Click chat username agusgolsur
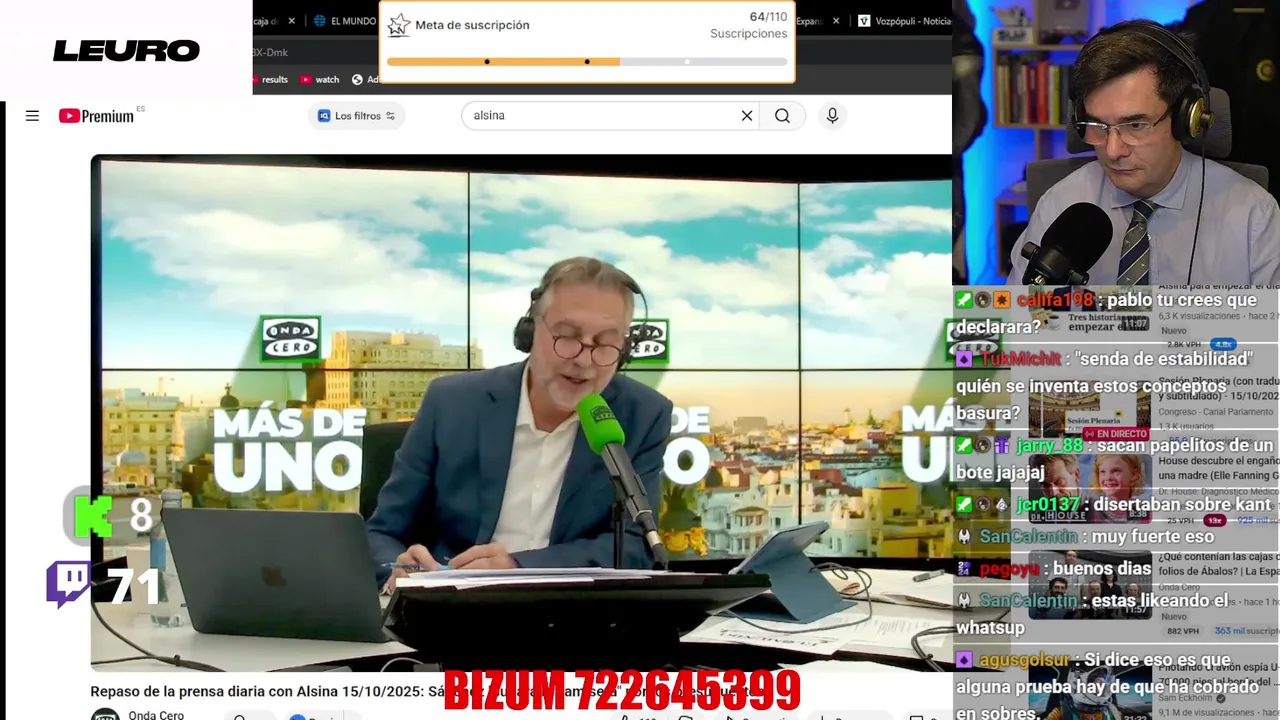1280x720 pixels. coord(1025,660)
